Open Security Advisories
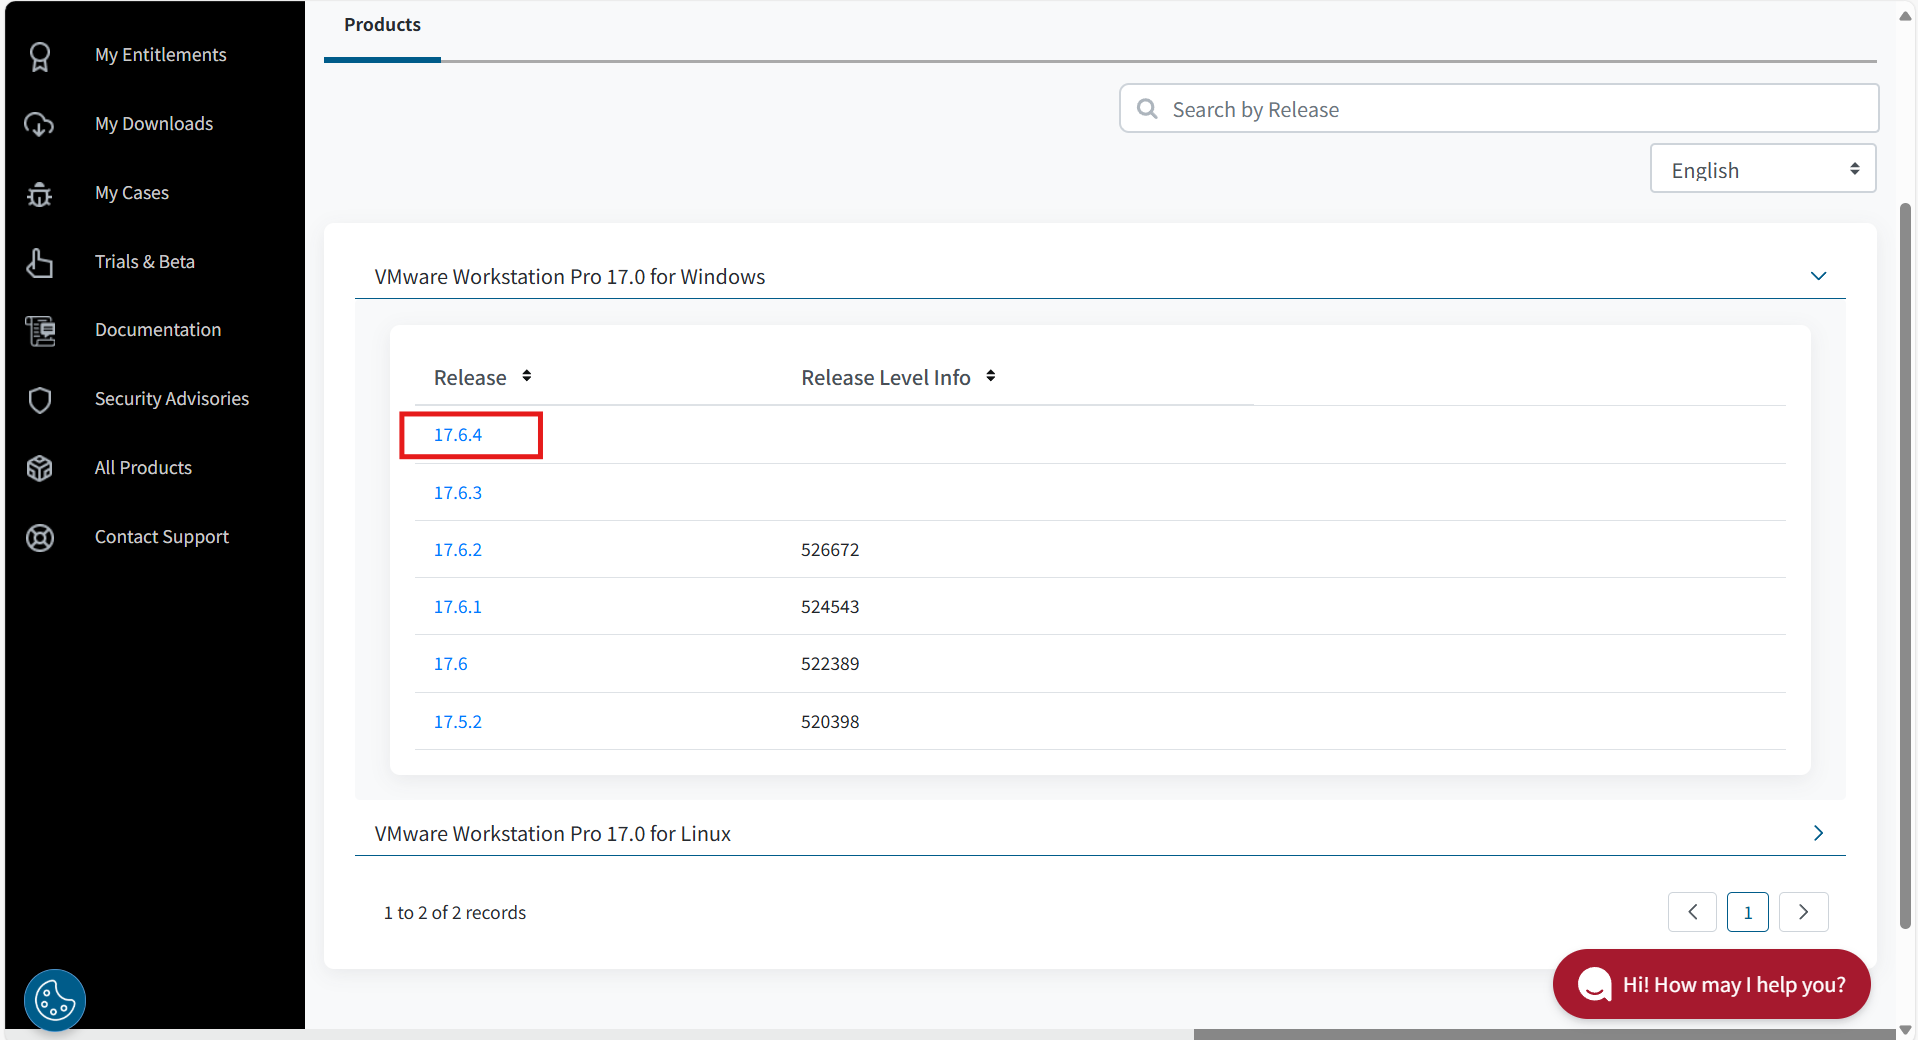The height and width of the screenshot is (1040, 1918). point(172,399)
